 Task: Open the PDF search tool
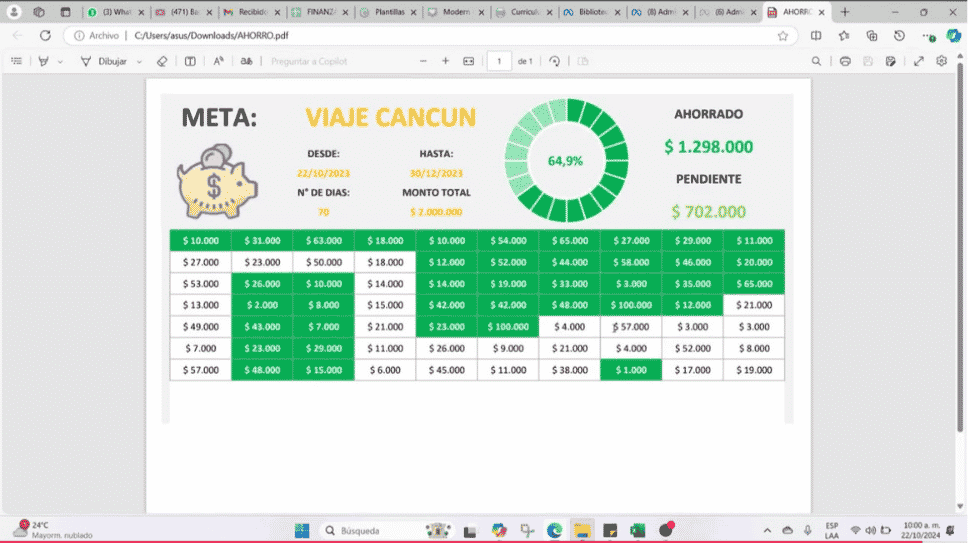pyautogui.click(x=816, y=61)
